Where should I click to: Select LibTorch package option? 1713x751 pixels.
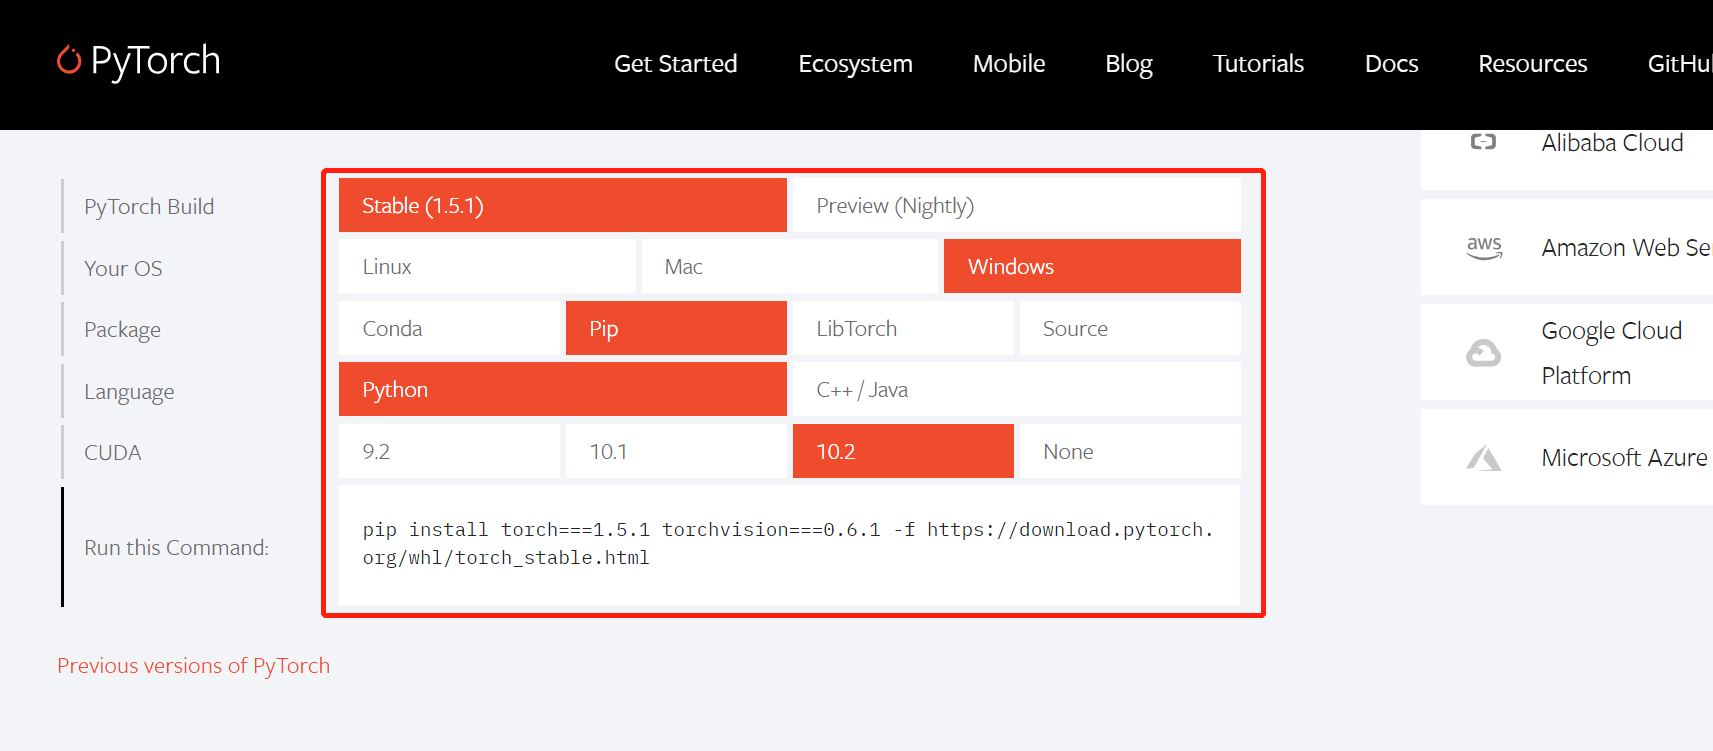(903, 328)
